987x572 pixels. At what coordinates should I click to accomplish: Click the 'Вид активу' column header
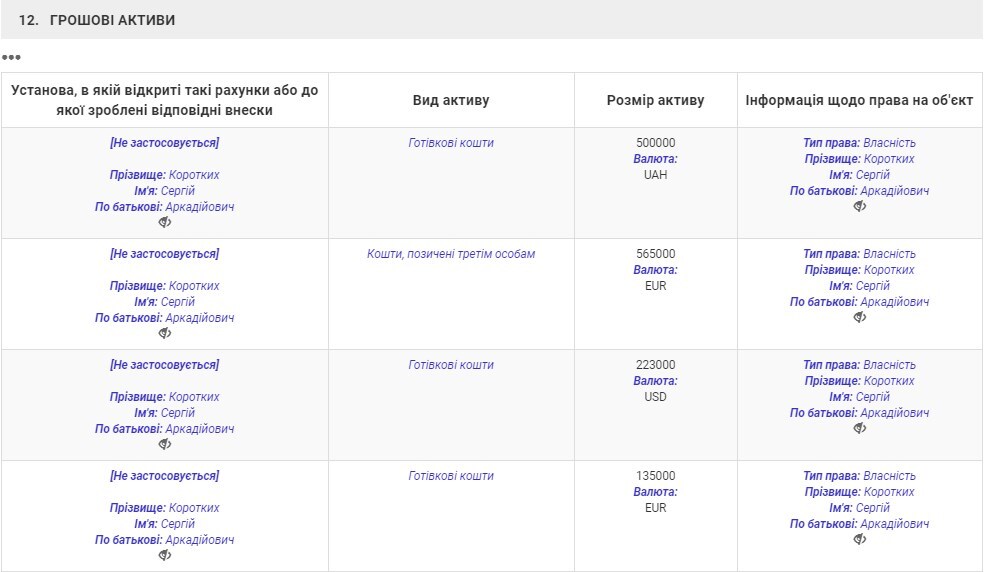[451, 100]
